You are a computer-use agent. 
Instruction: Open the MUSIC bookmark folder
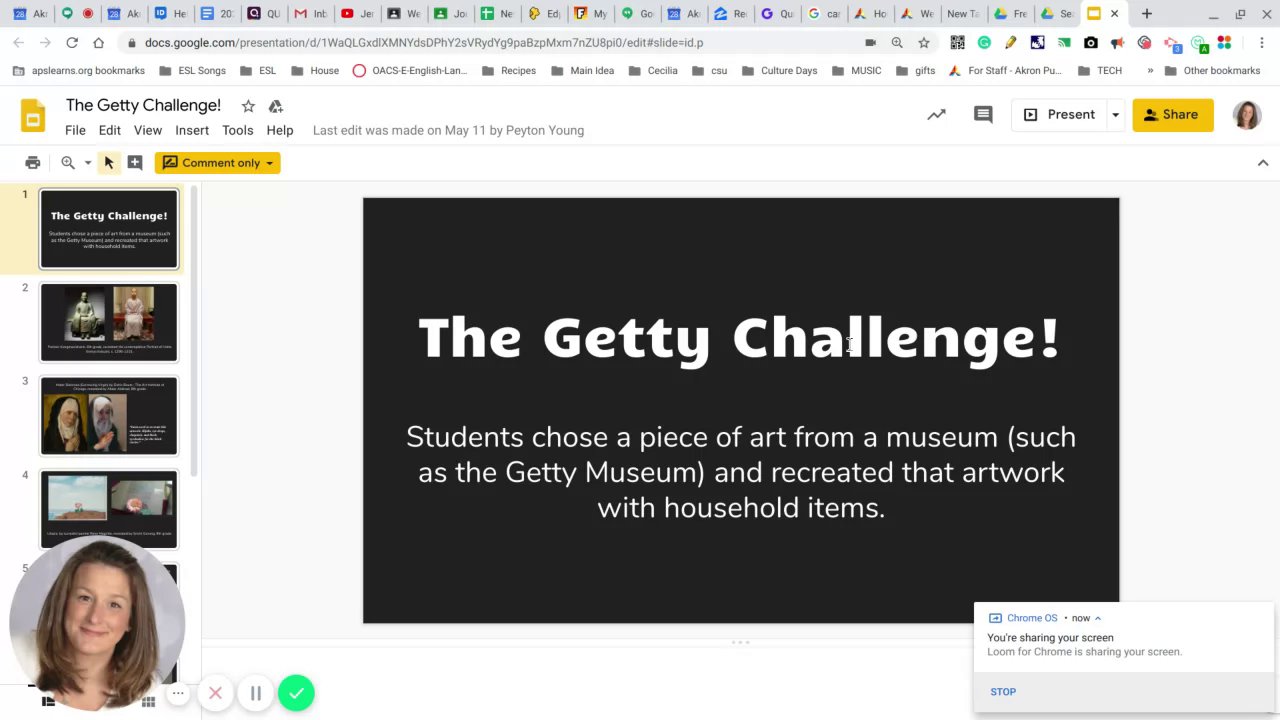857,71
